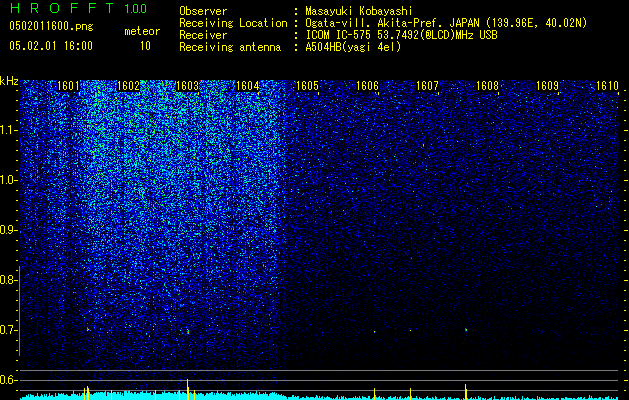This screenshot has height=400, width=629.
Task: Click the HROFFT program title
Action: click(62, 8)
